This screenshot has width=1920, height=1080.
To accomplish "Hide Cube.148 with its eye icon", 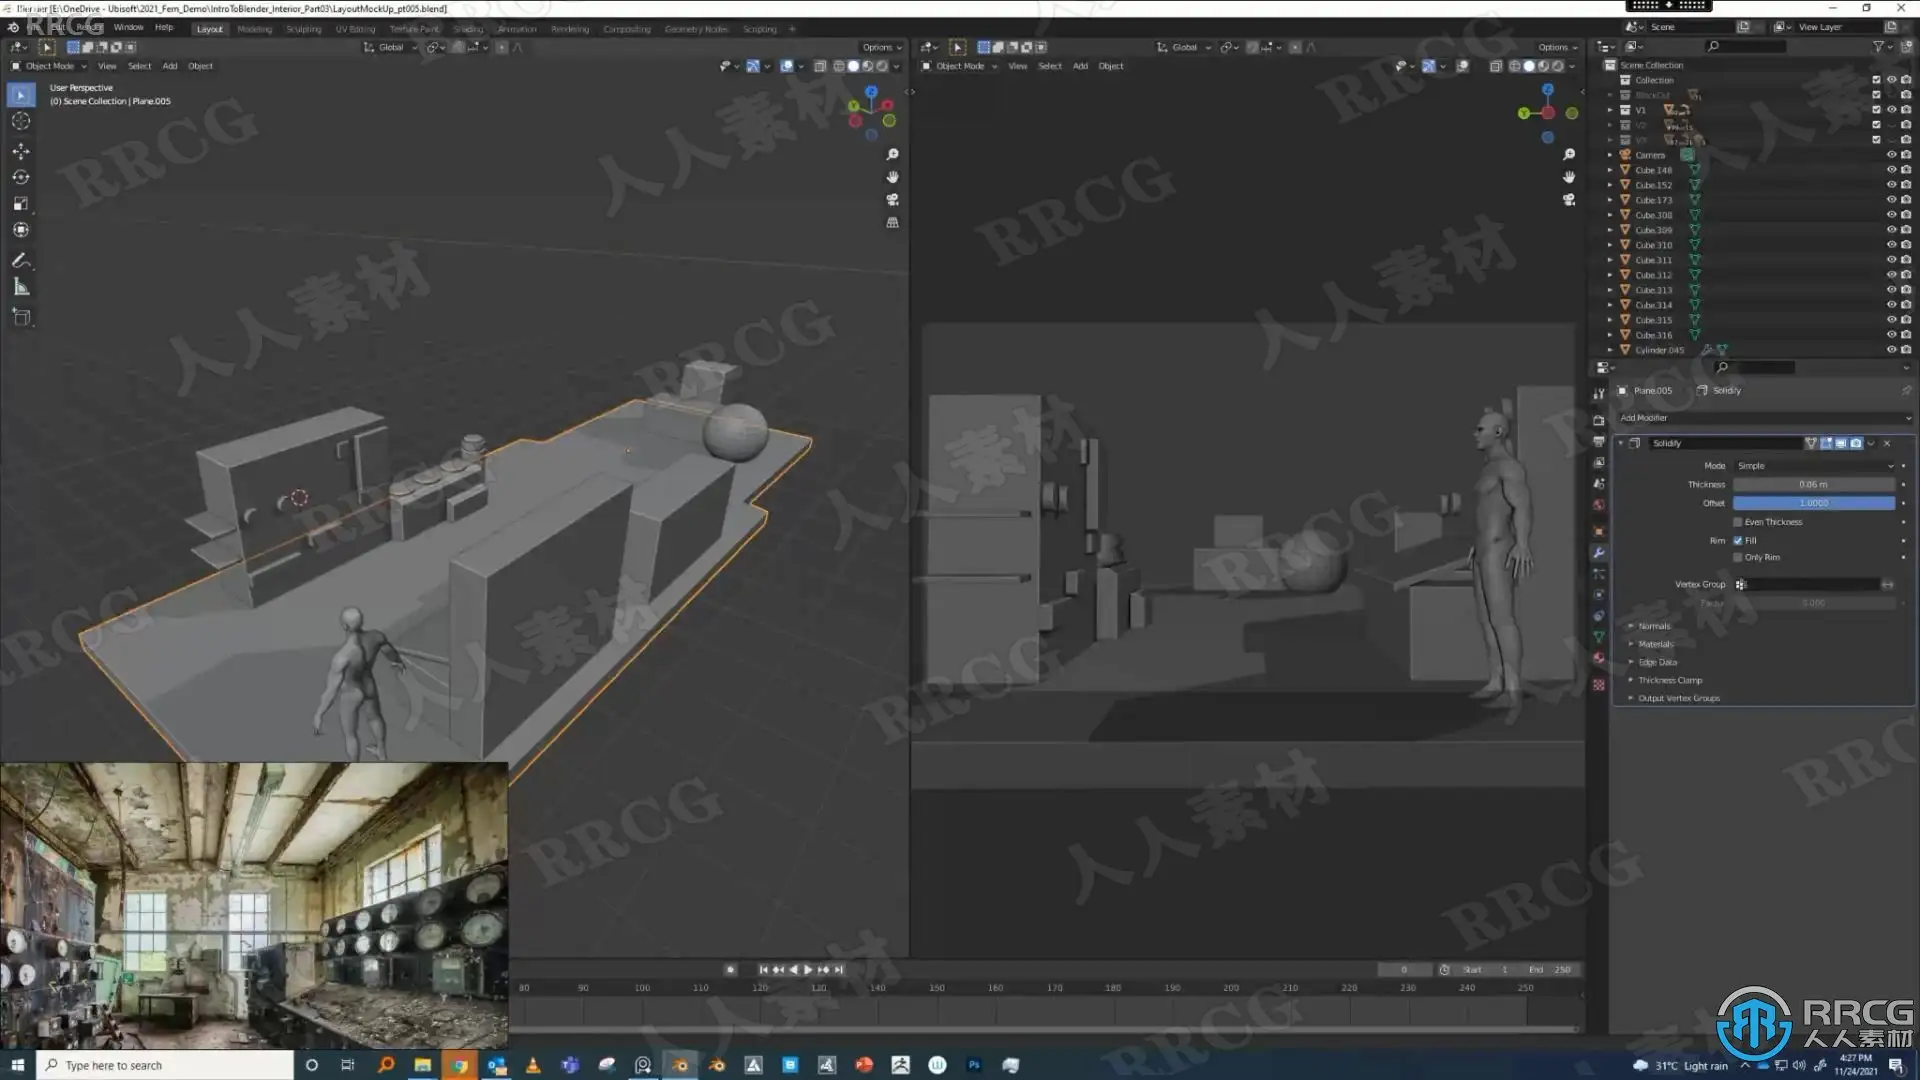I will click(x=1891, y=170).
